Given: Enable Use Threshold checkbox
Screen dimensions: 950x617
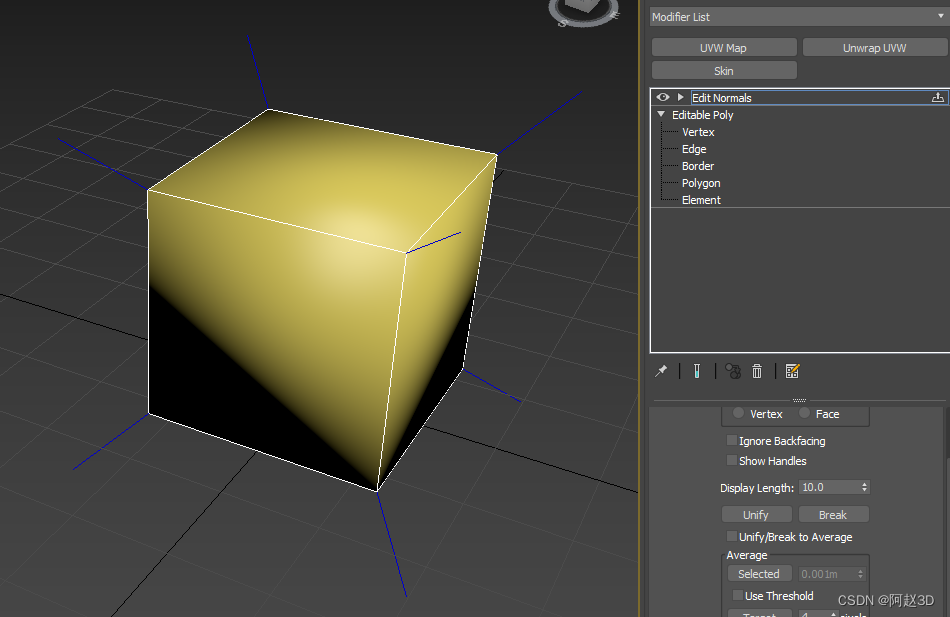Looking at the screenshot, I should pos(738,595).
